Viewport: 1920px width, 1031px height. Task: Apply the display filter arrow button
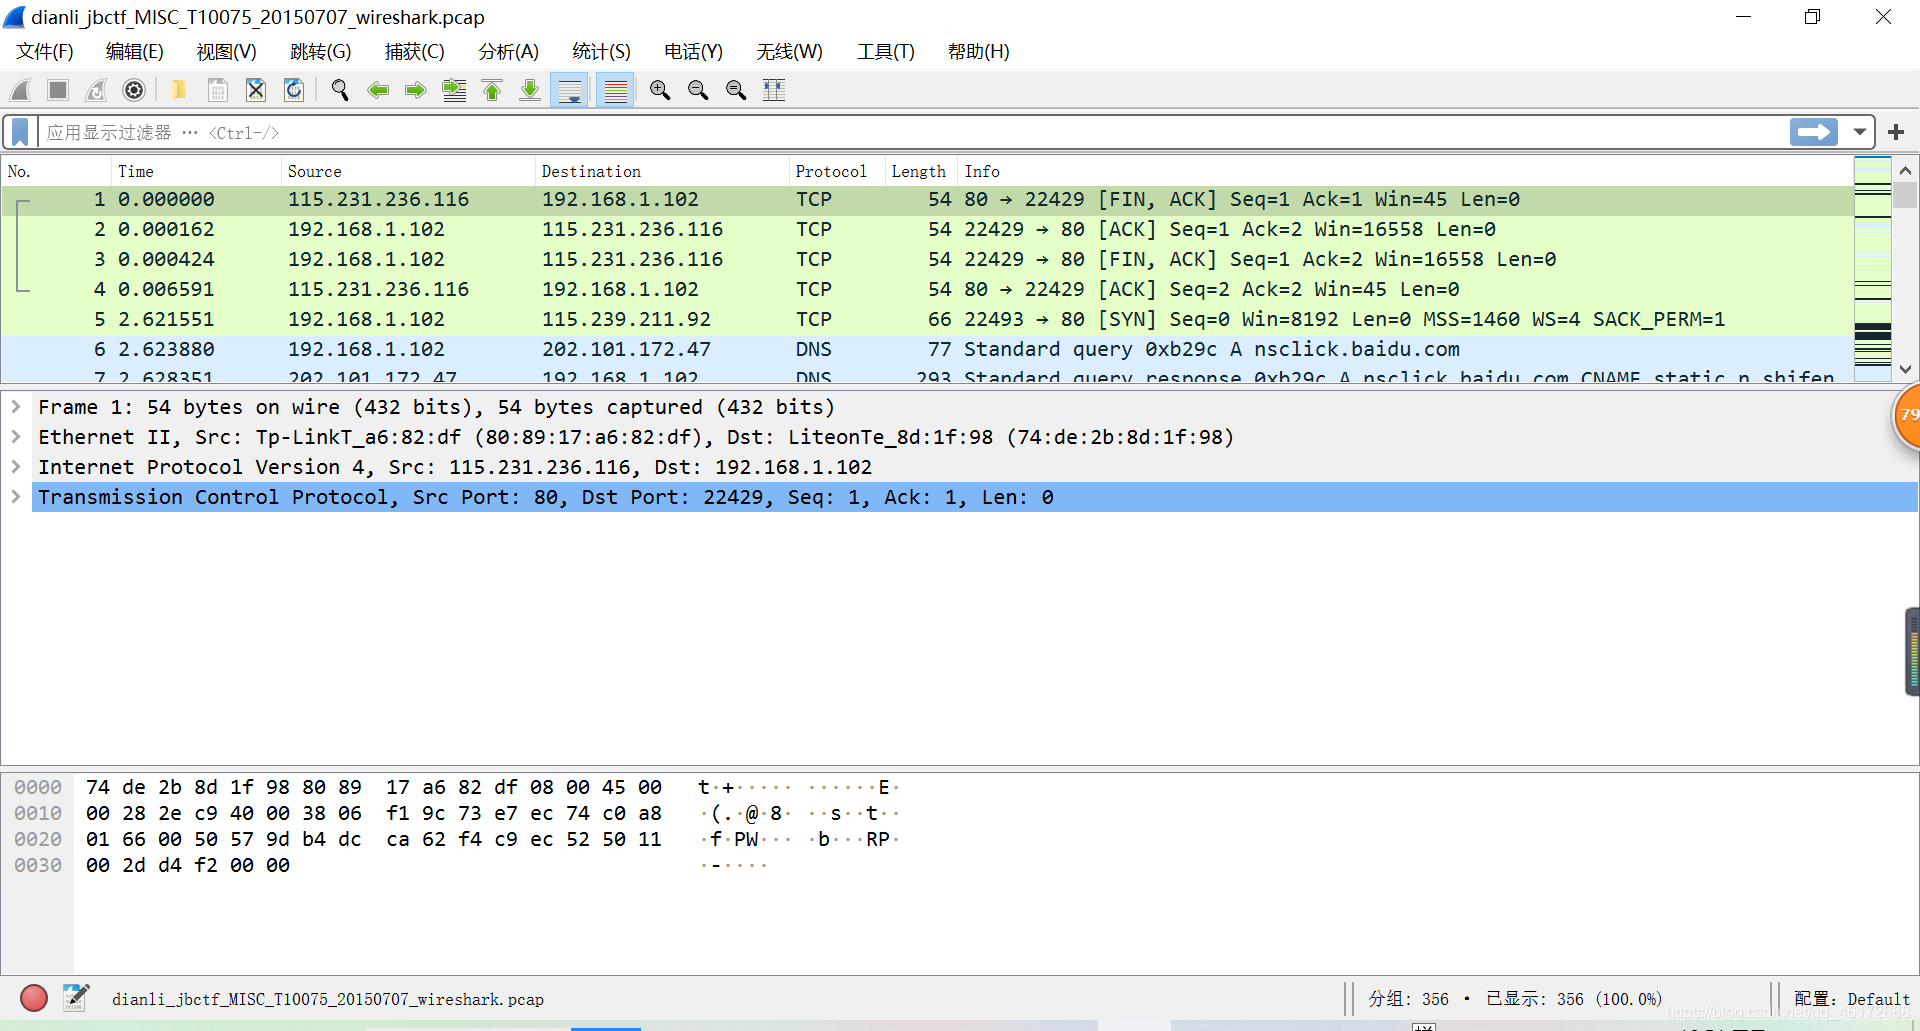coord(1814,132)
